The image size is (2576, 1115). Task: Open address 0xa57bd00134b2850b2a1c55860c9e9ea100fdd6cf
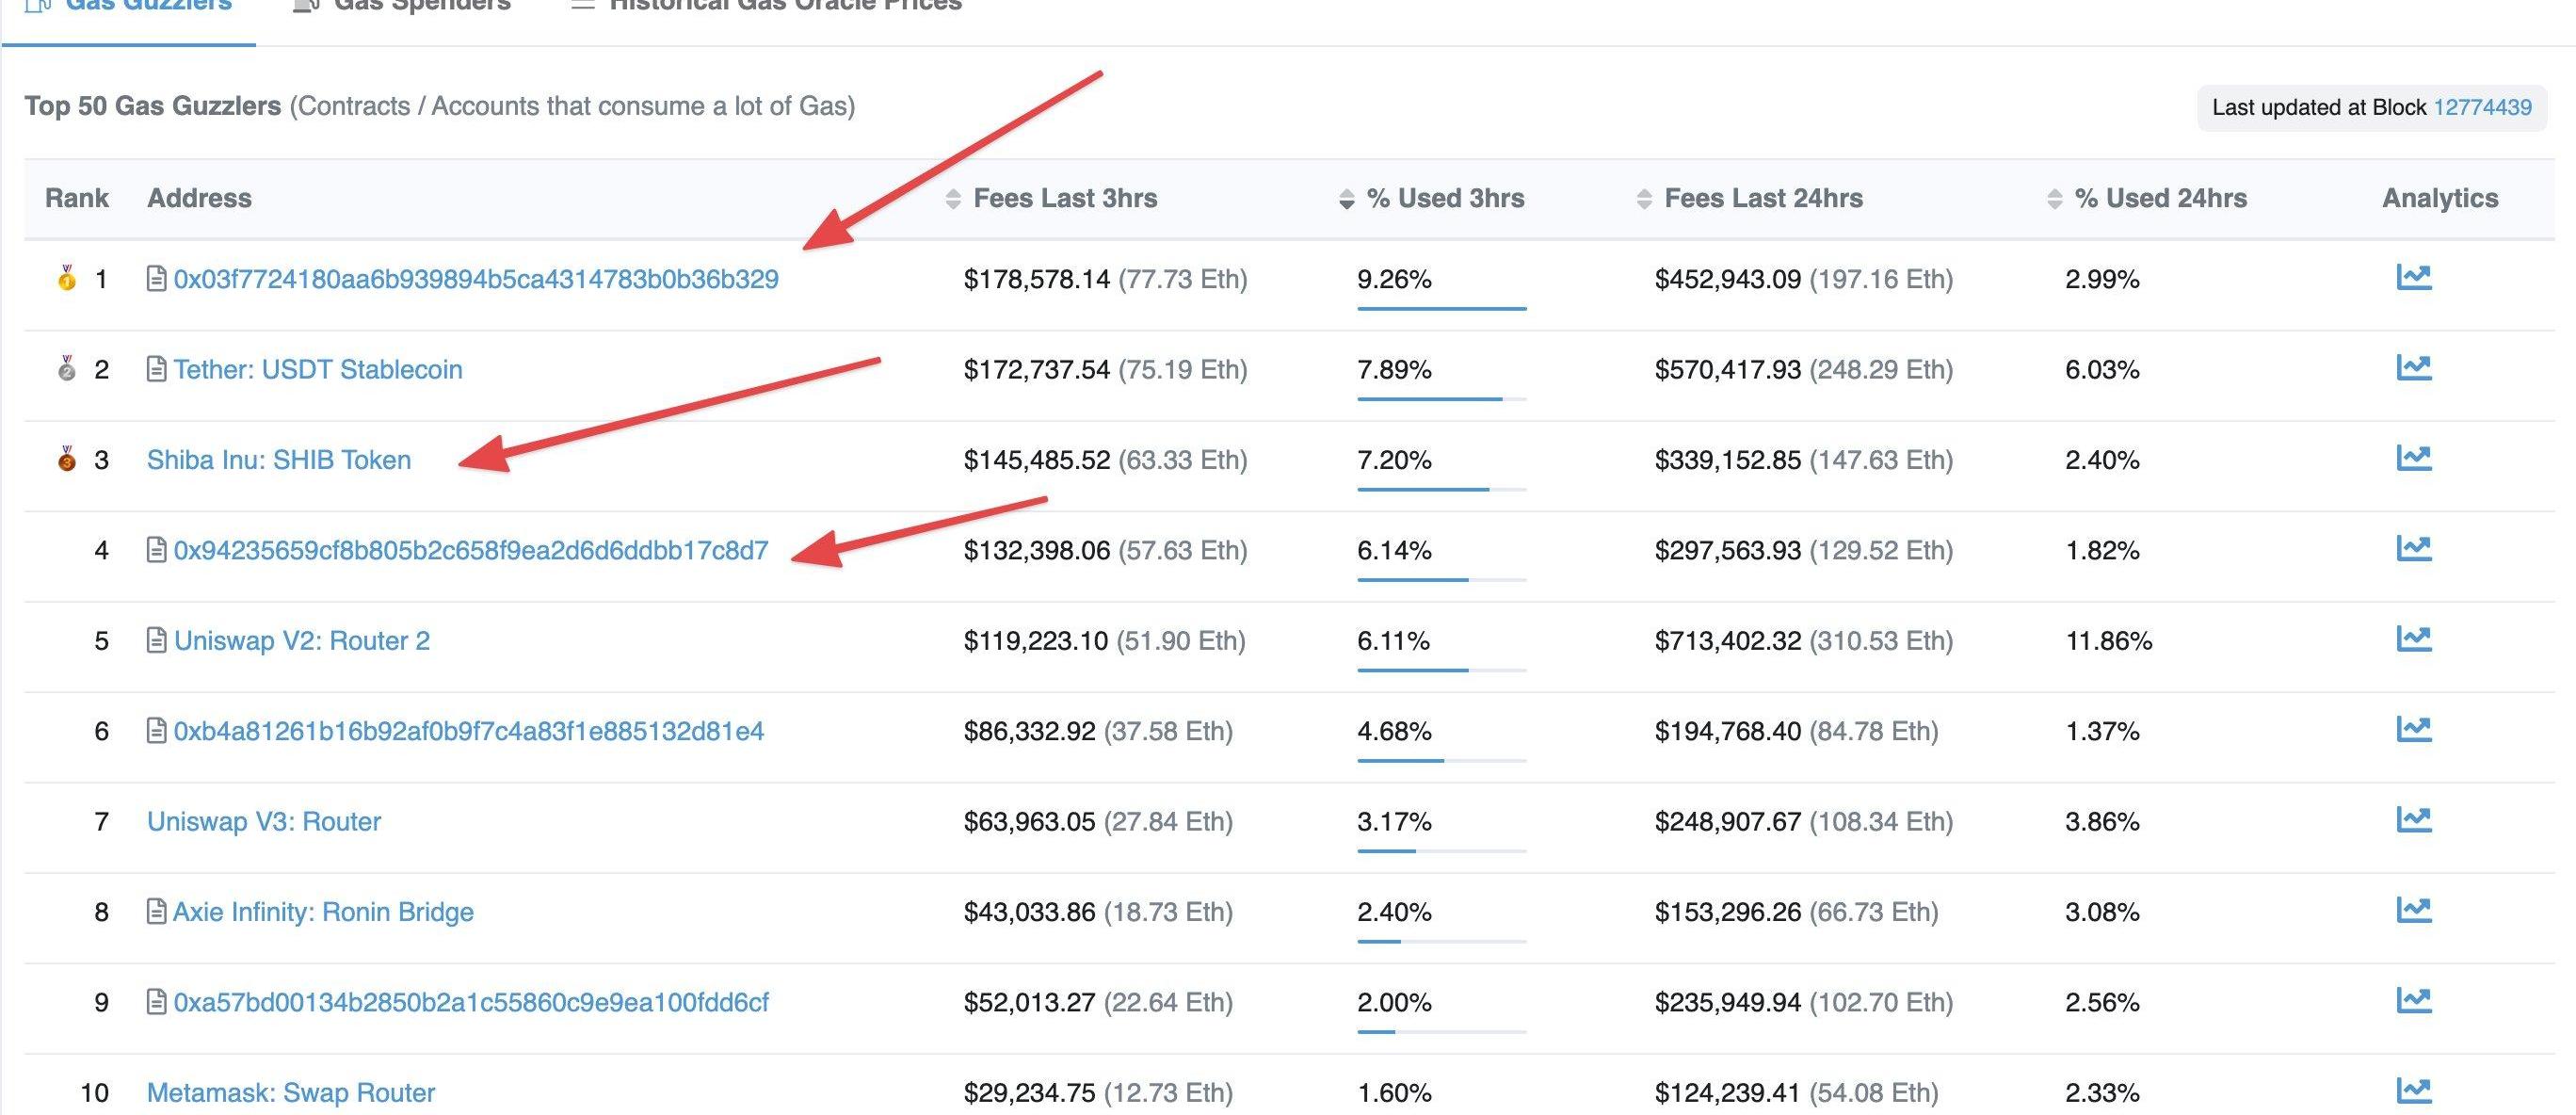[x=471, y=1002]
